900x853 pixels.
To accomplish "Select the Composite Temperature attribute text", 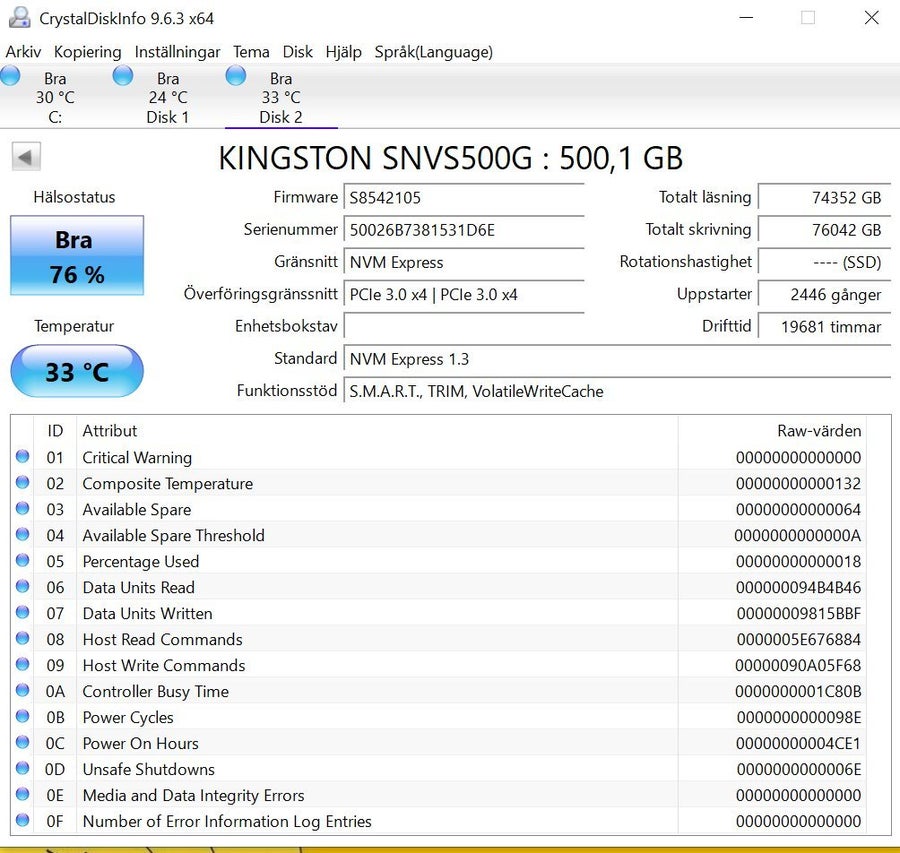I will 168,484.
